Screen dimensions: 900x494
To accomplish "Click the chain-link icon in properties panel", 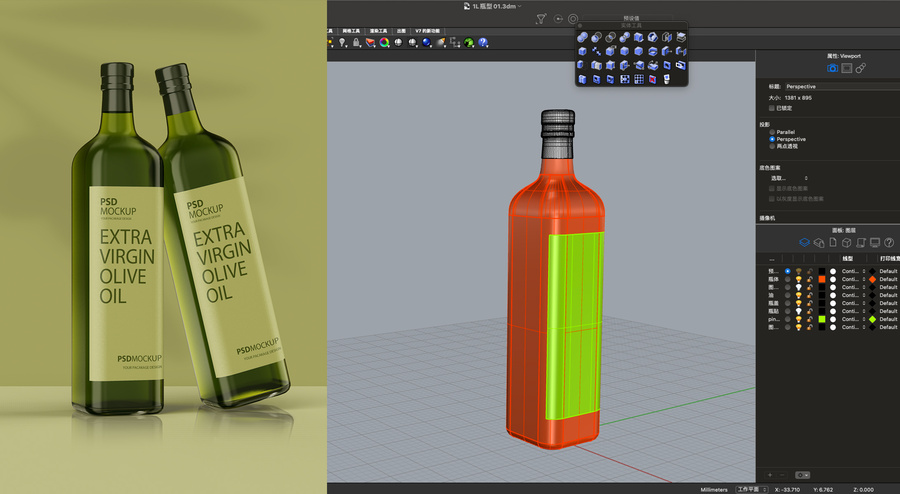I will point(860,68).
